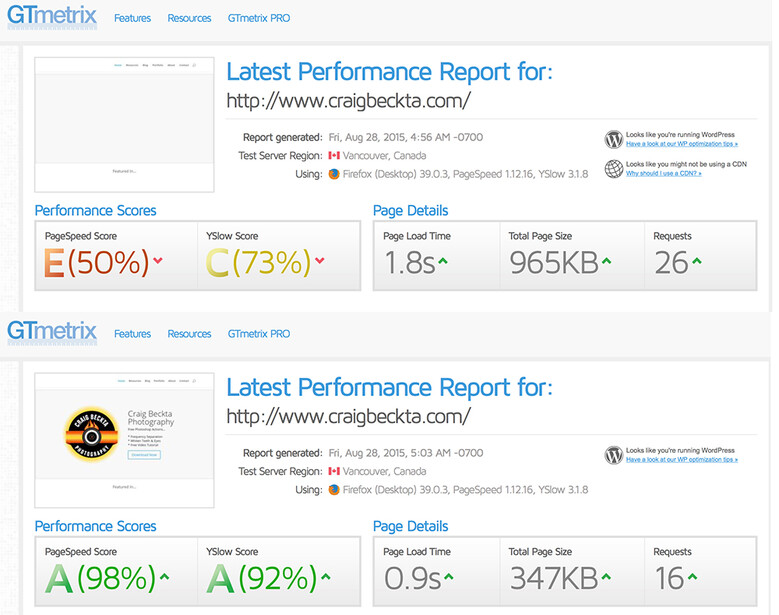Click the red down arrow beside E(50%)

[158, 260]
